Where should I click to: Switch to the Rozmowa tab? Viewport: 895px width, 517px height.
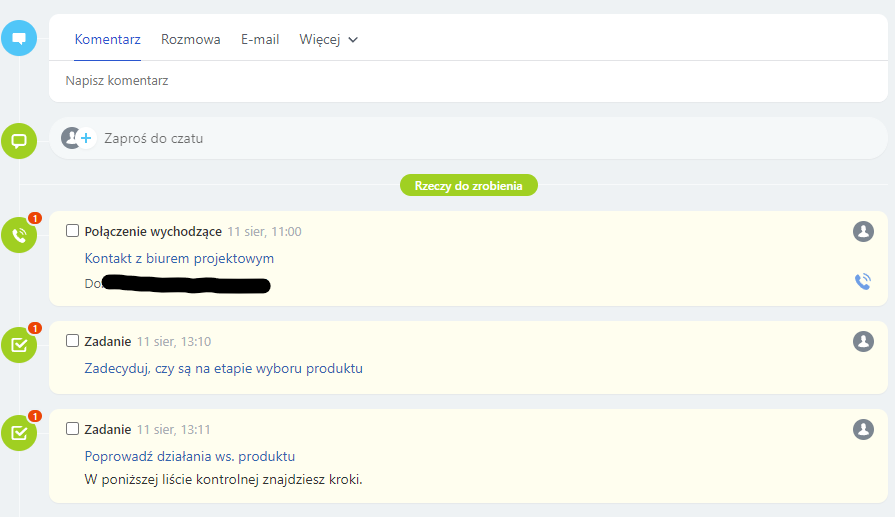point(191,40)
